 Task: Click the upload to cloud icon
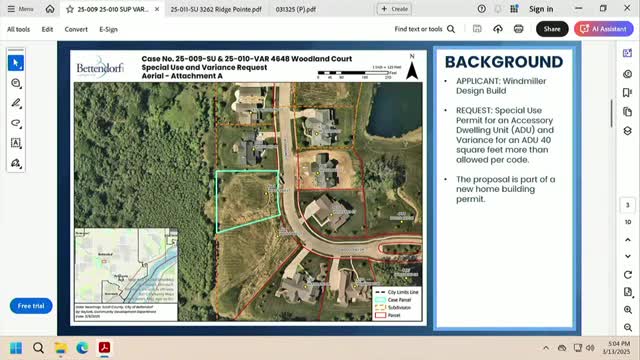498,29
